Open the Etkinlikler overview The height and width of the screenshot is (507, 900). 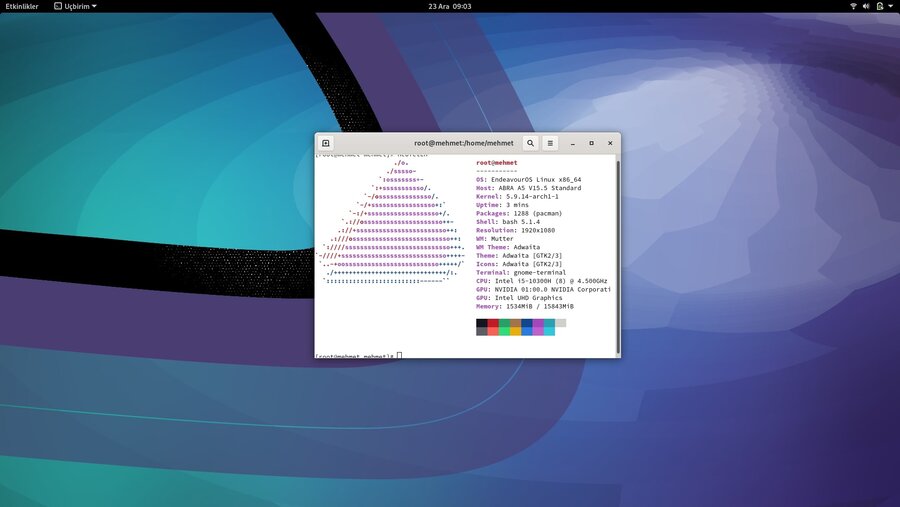pyautogui.click(x=21, y=6)
